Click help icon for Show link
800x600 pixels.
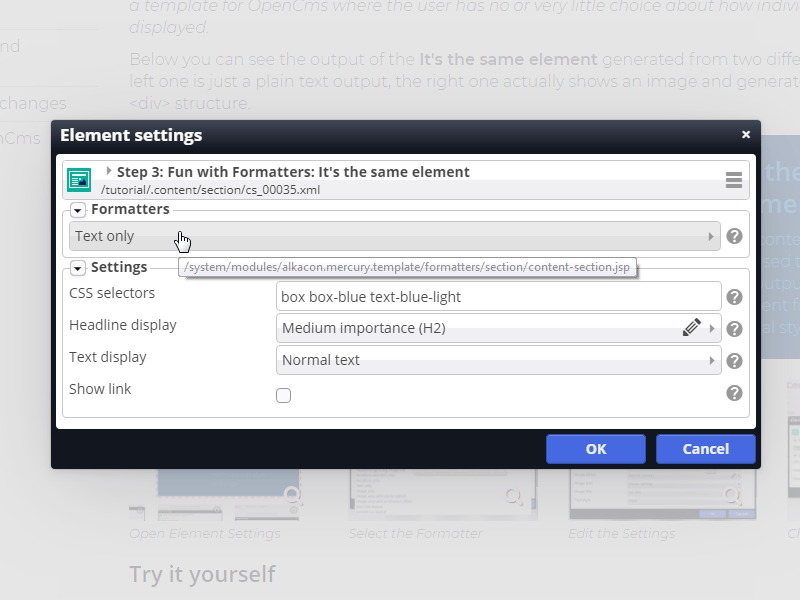734,393
